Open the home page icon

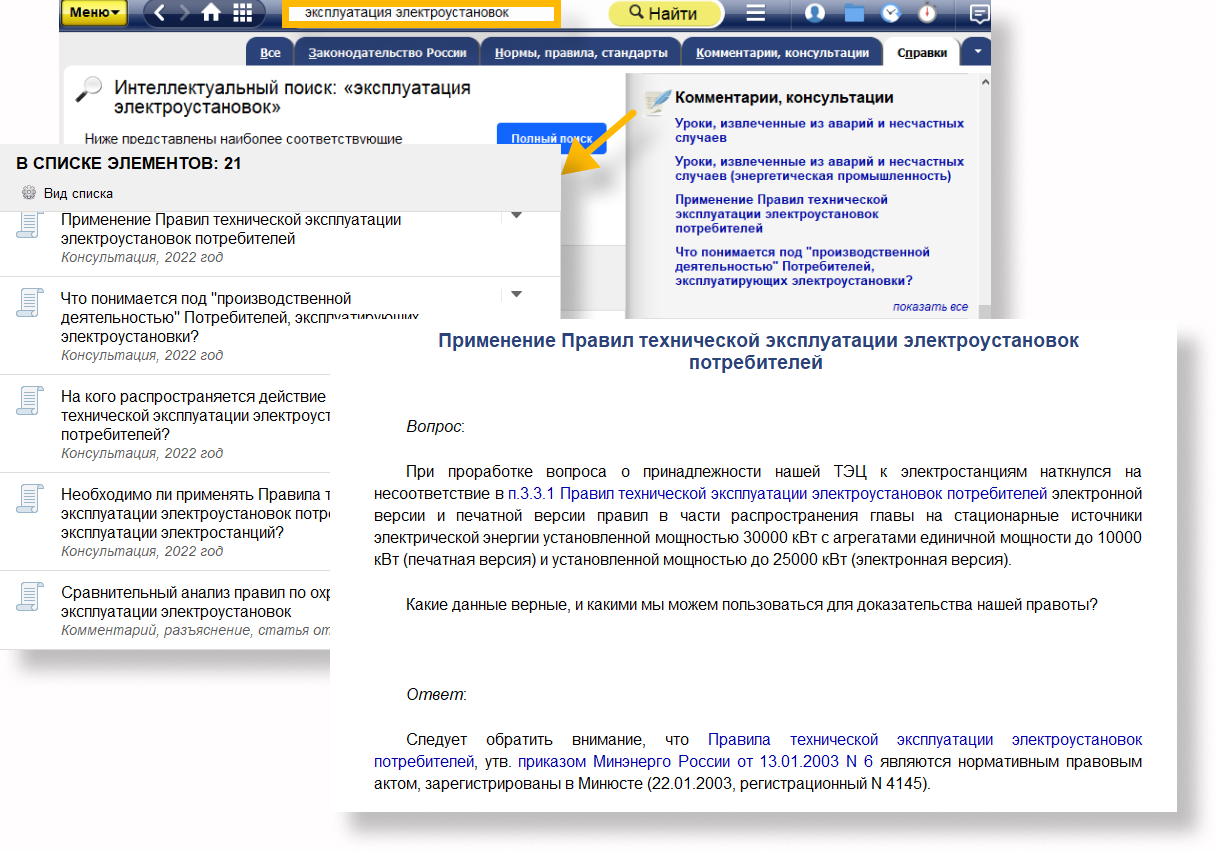click(x=211, y=13)
